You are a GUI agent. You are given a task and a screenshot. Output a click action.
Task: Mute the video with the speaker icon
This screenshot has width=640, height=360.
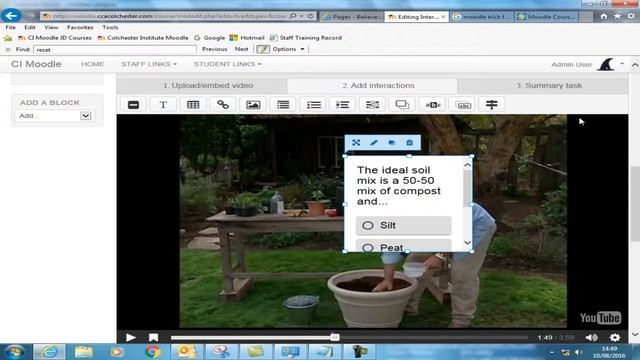(x=591, y=338)
